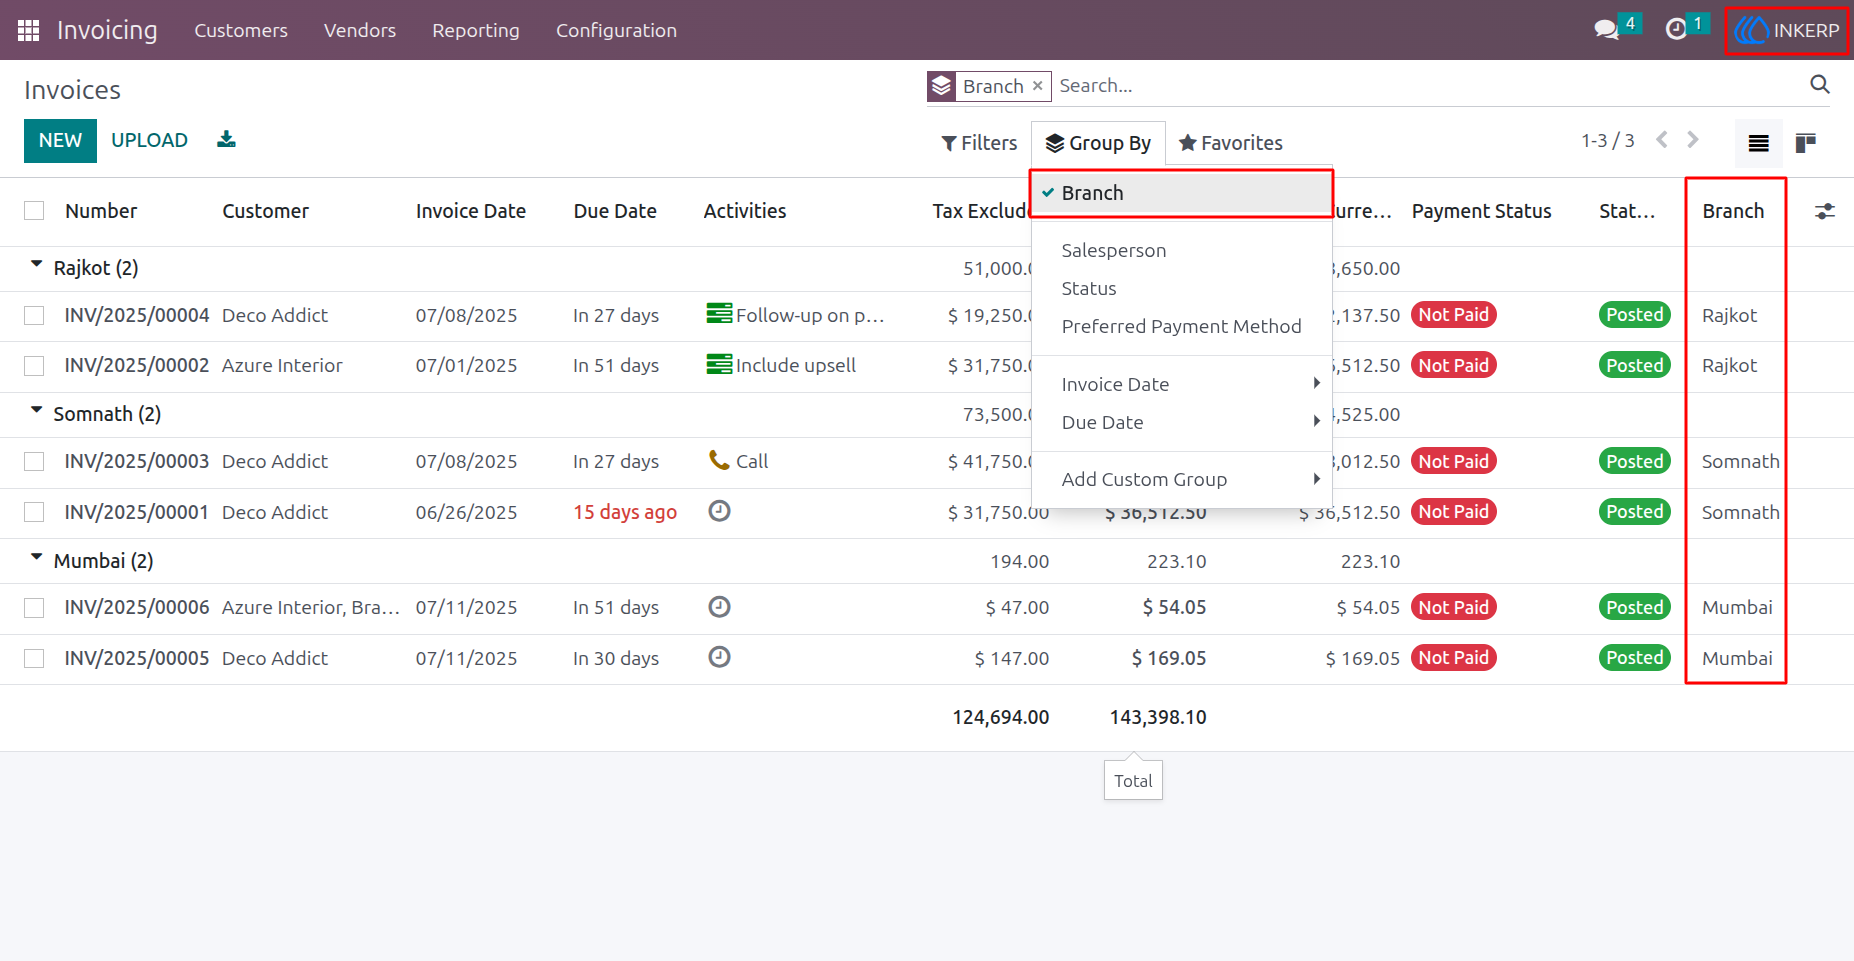Collapse the Rajkot (2) group

(85, 268)
